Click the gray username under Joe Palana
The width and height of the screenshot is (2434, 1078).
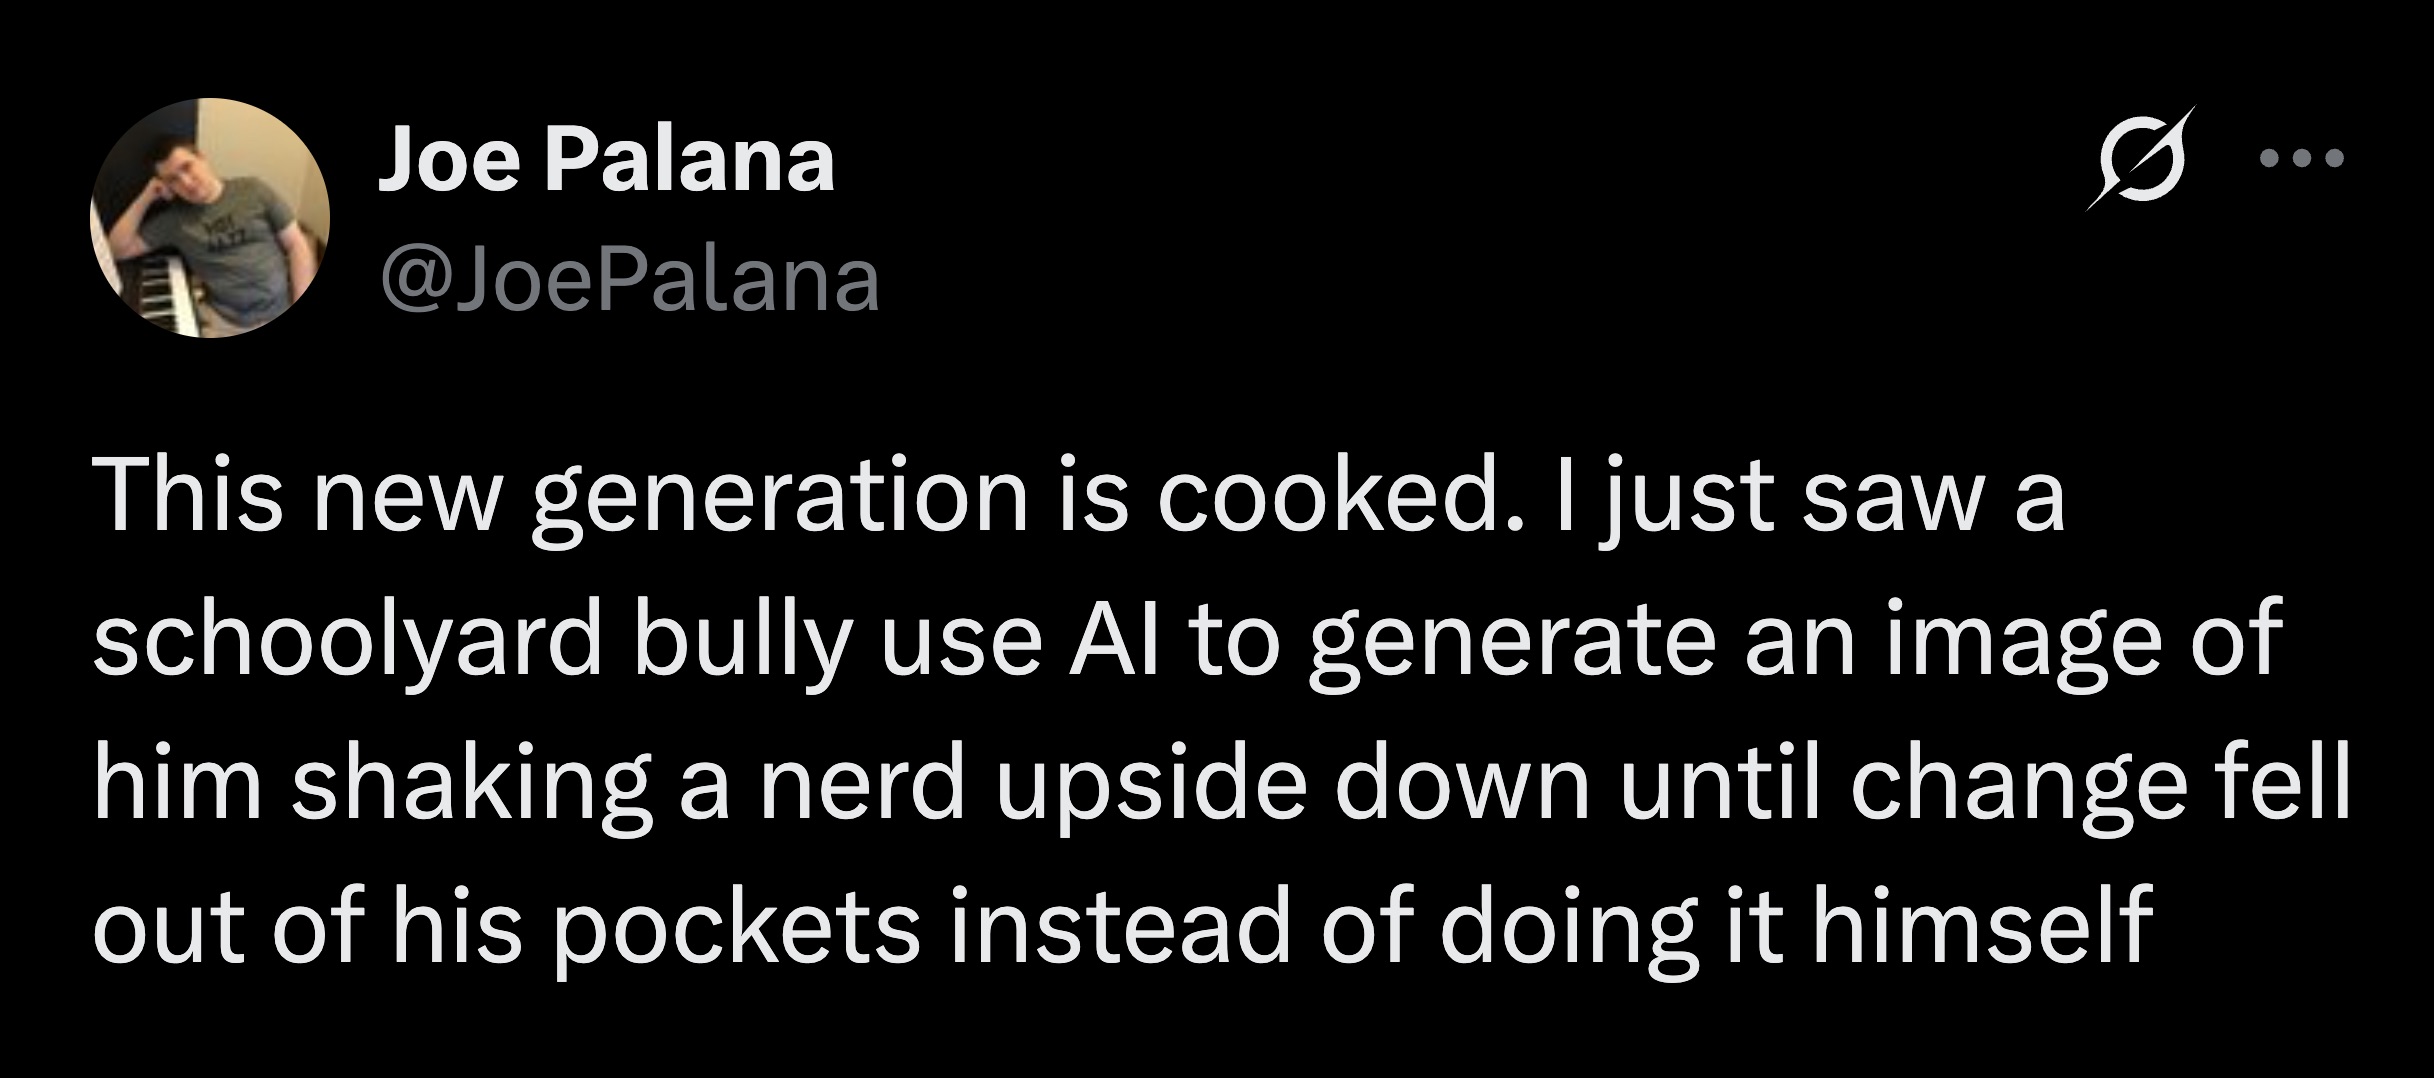(x=628, y=282)
